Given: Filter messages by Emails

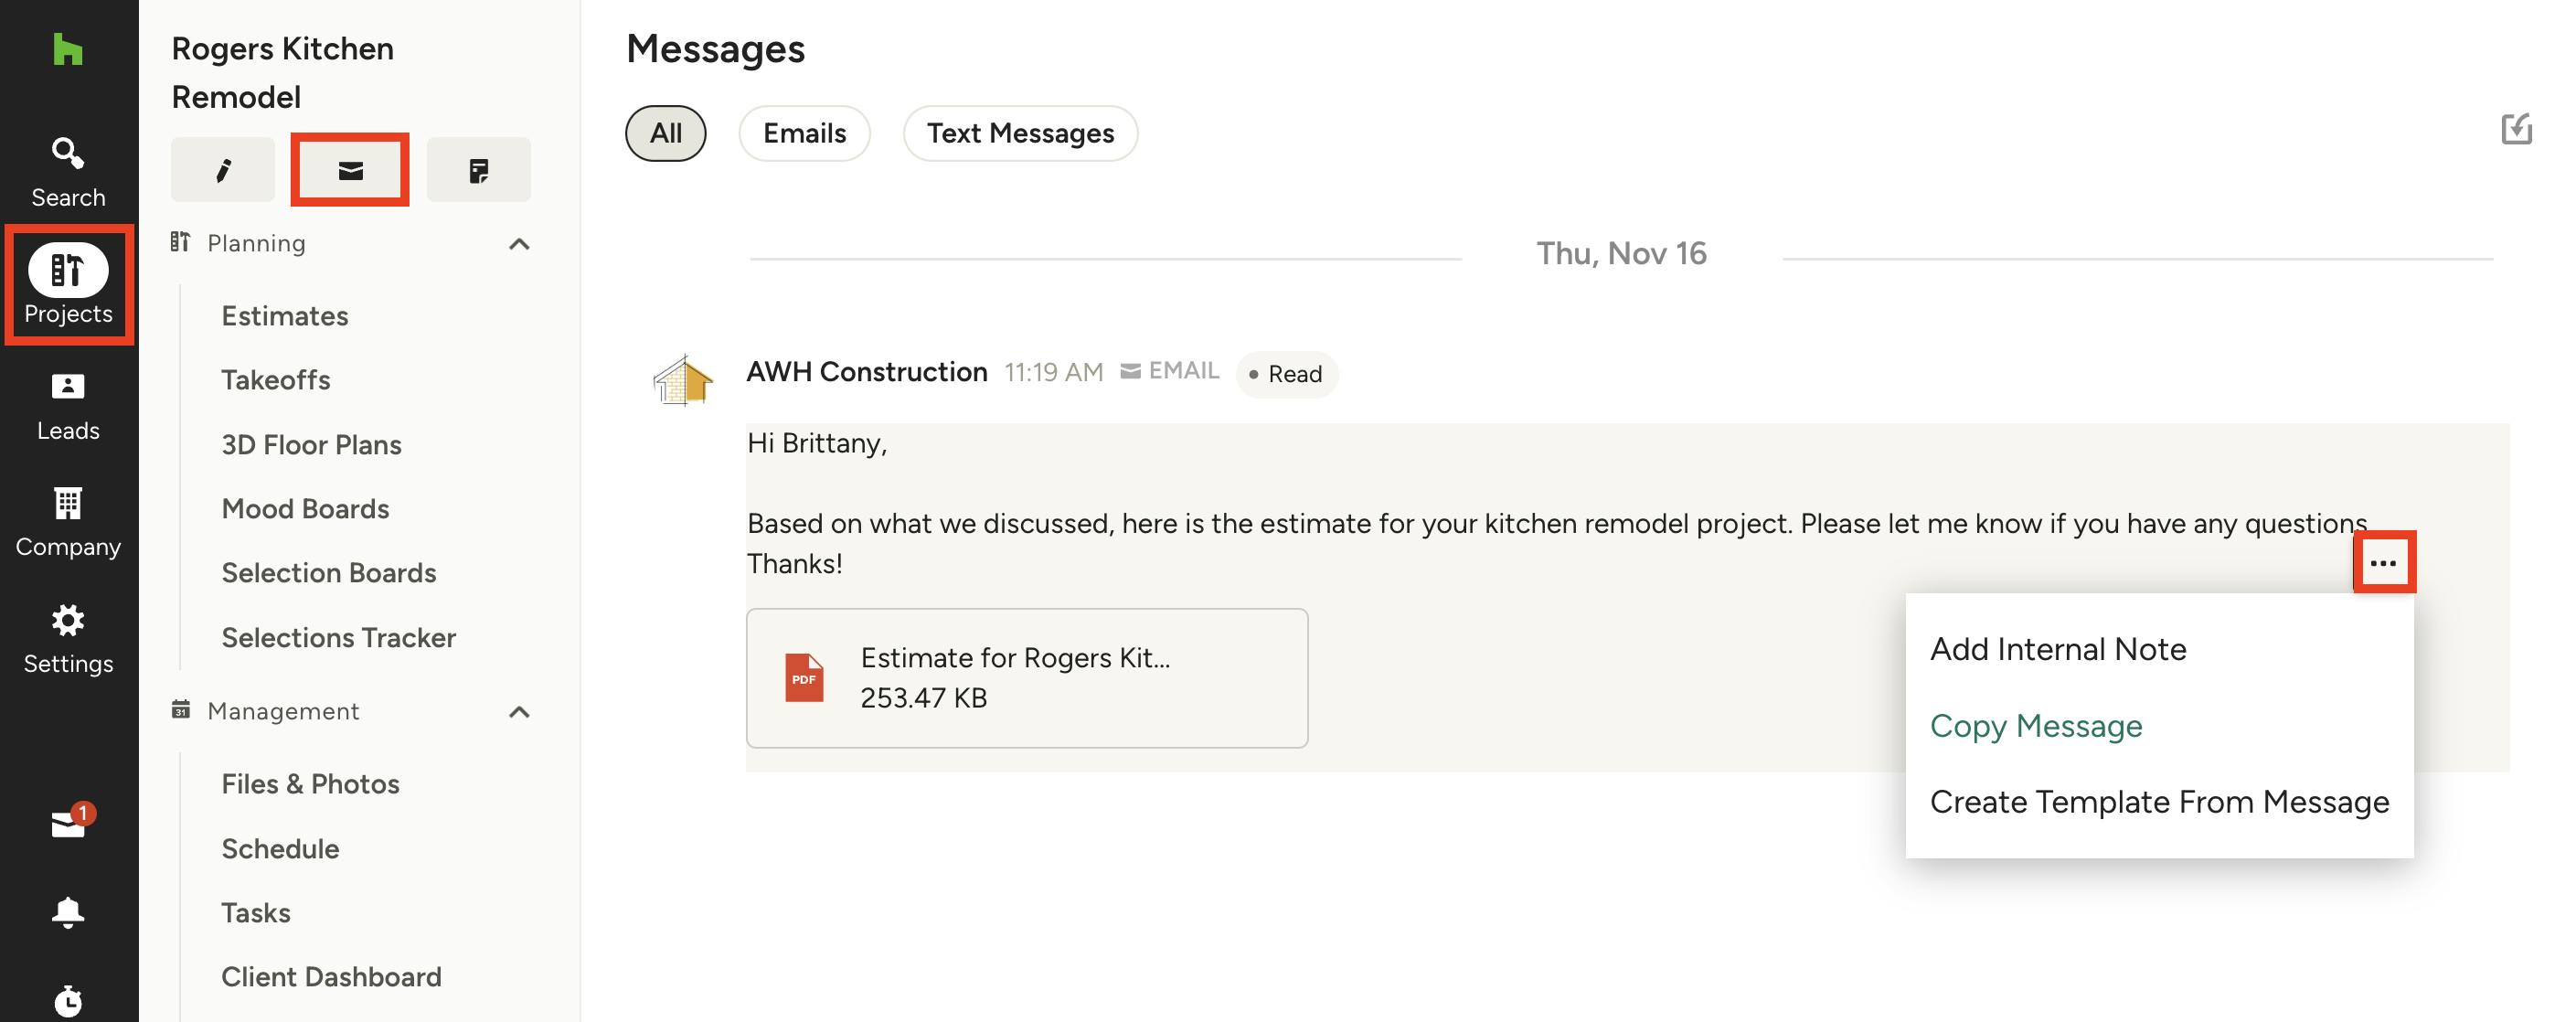Looking at the screenshot, I should tap(804, 133).
